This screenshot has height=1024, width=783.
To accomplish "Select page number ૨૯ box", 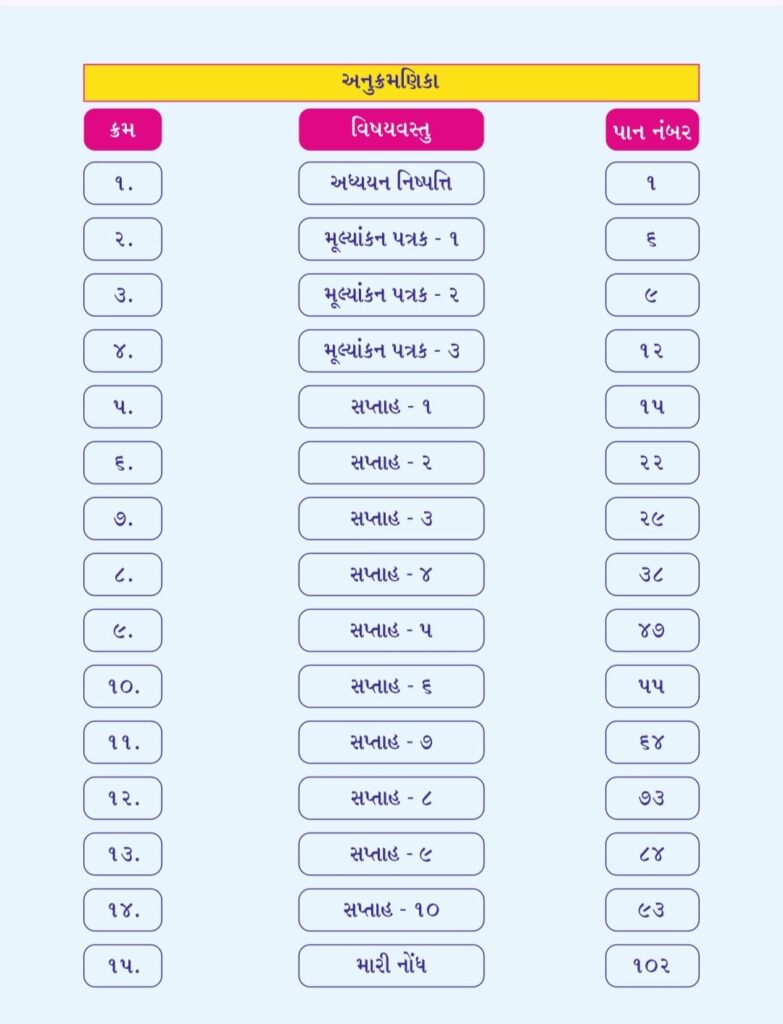I will click(x=652, y=518).
